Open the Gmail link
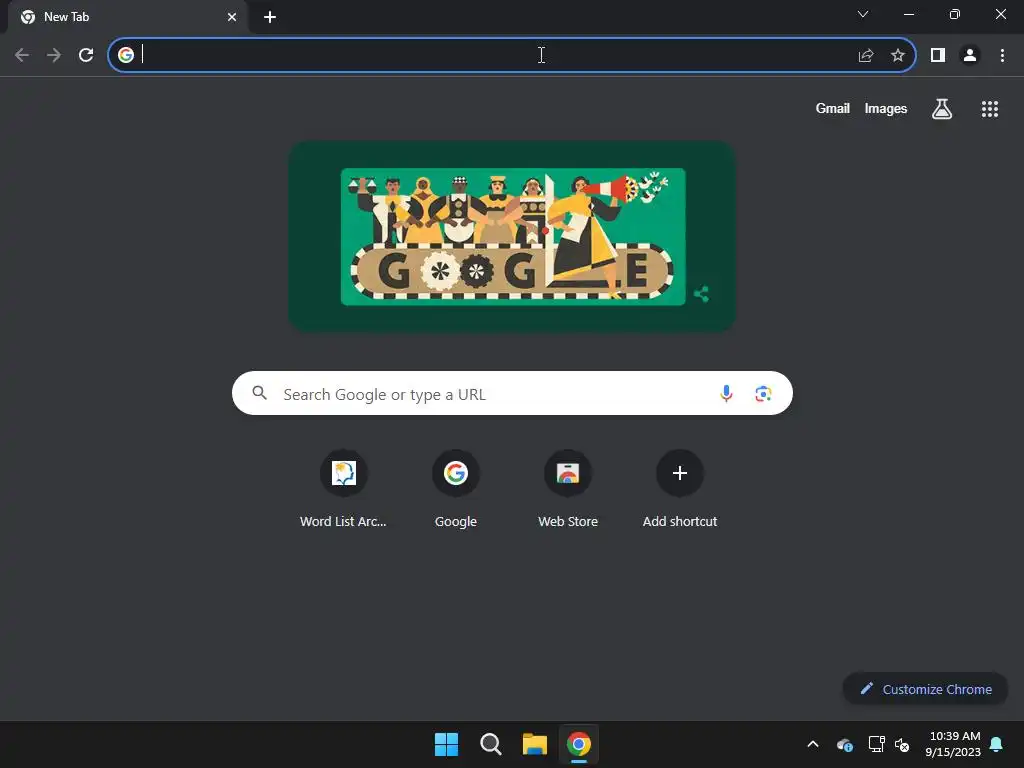Screen dimensions: 1024x768 pos(833,108)
